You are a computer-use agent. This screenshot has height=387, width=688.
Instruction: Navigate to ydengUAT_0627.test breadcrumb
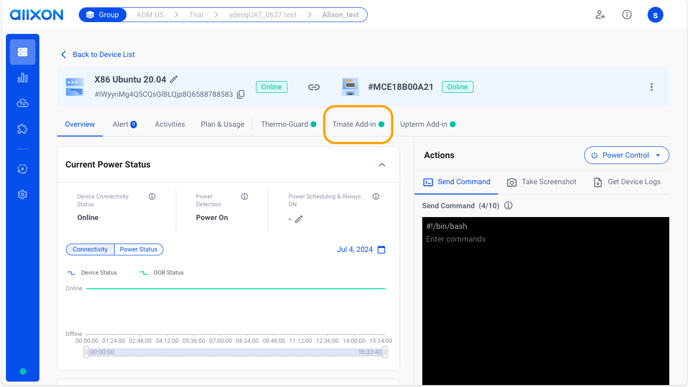262,15
